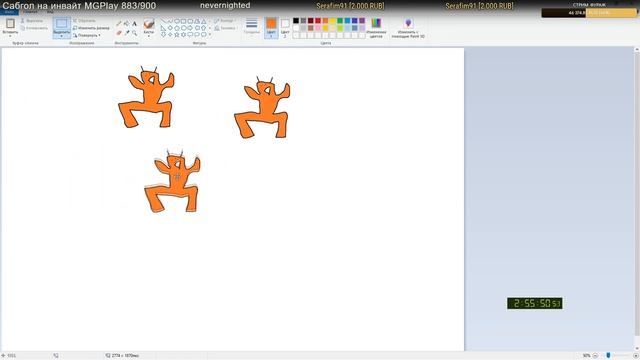Select the Eraser tool
This screenshot has width=640, height=360.
(119, 33)
